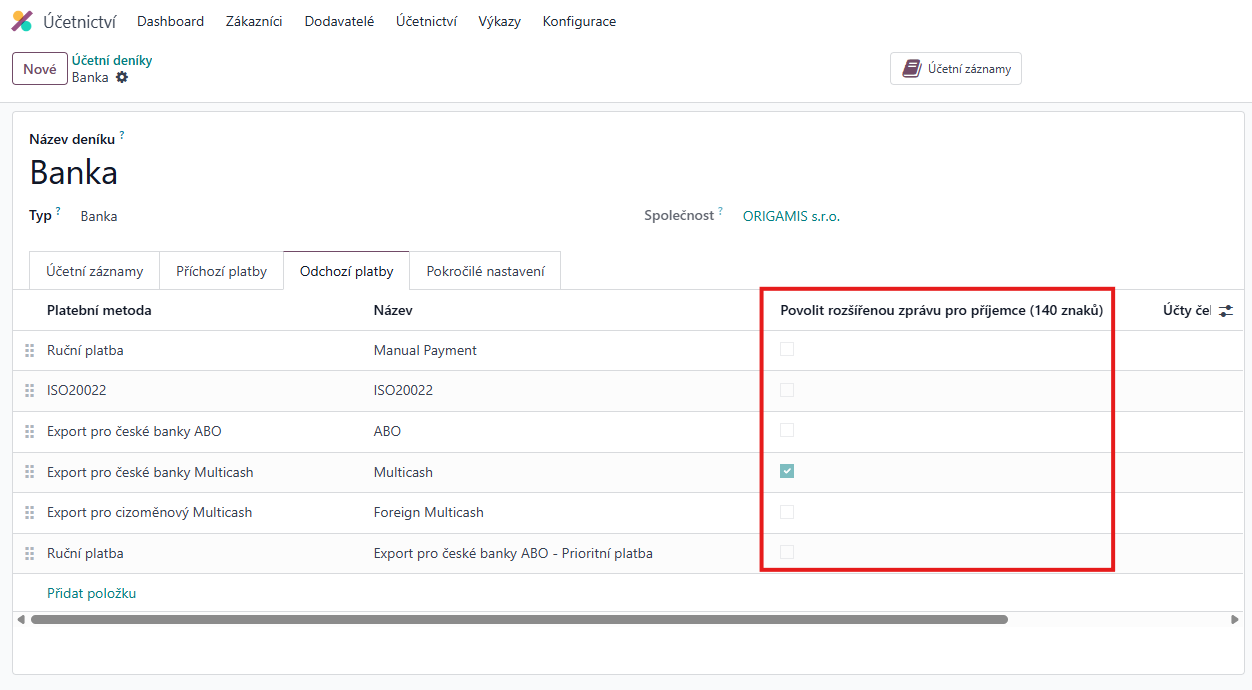Image resolution: width=1252 pixels, height=690 pixels.
Task: Uncheck extended message for Multicash
Action: click(787, 471)
